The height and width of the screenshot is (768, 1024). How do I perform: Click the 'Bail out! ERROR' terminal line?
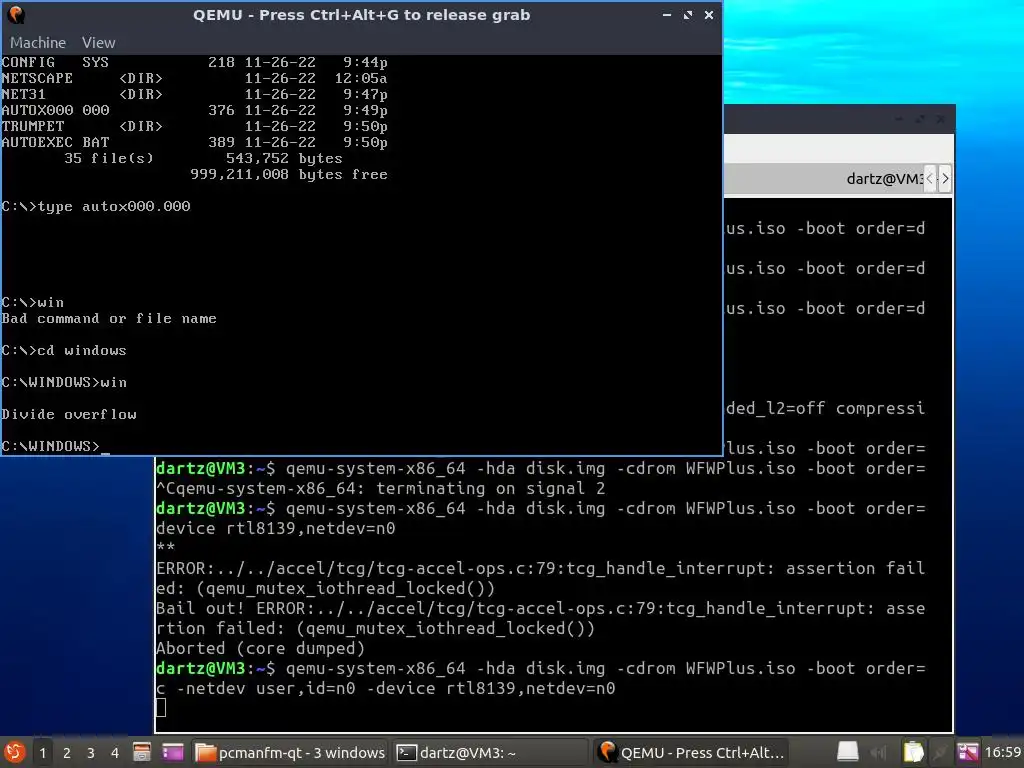[540, 609]
